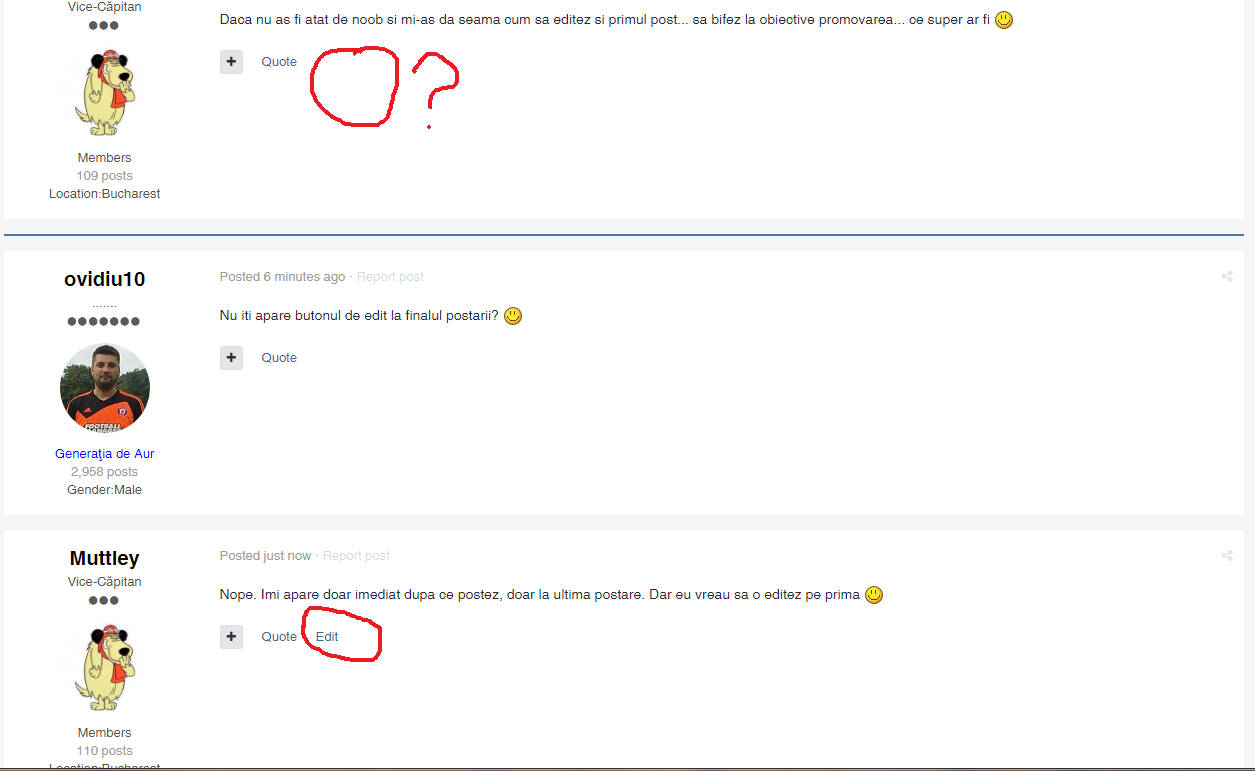Quote the top Muttley post
The width and height of the screenshot is (1255, 771).
tap(279, 62)
